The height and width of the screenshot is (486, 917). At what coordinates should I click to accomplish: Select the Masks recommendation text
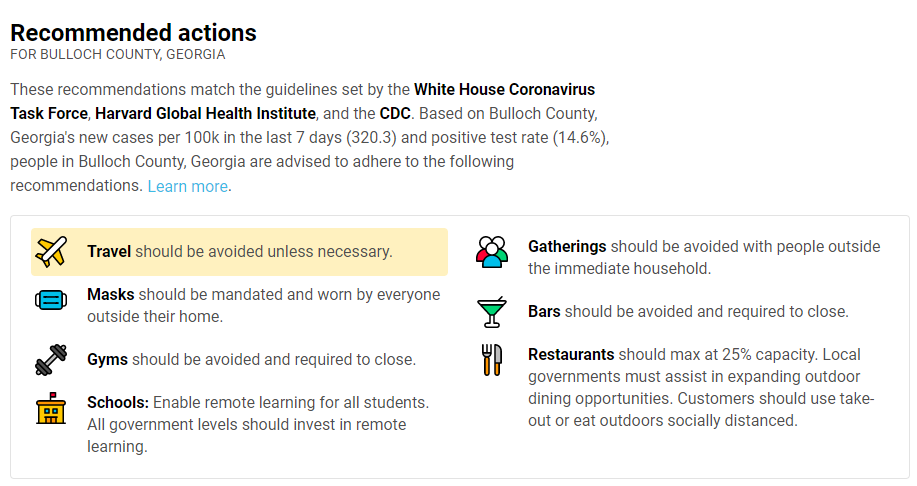(263, 305)
